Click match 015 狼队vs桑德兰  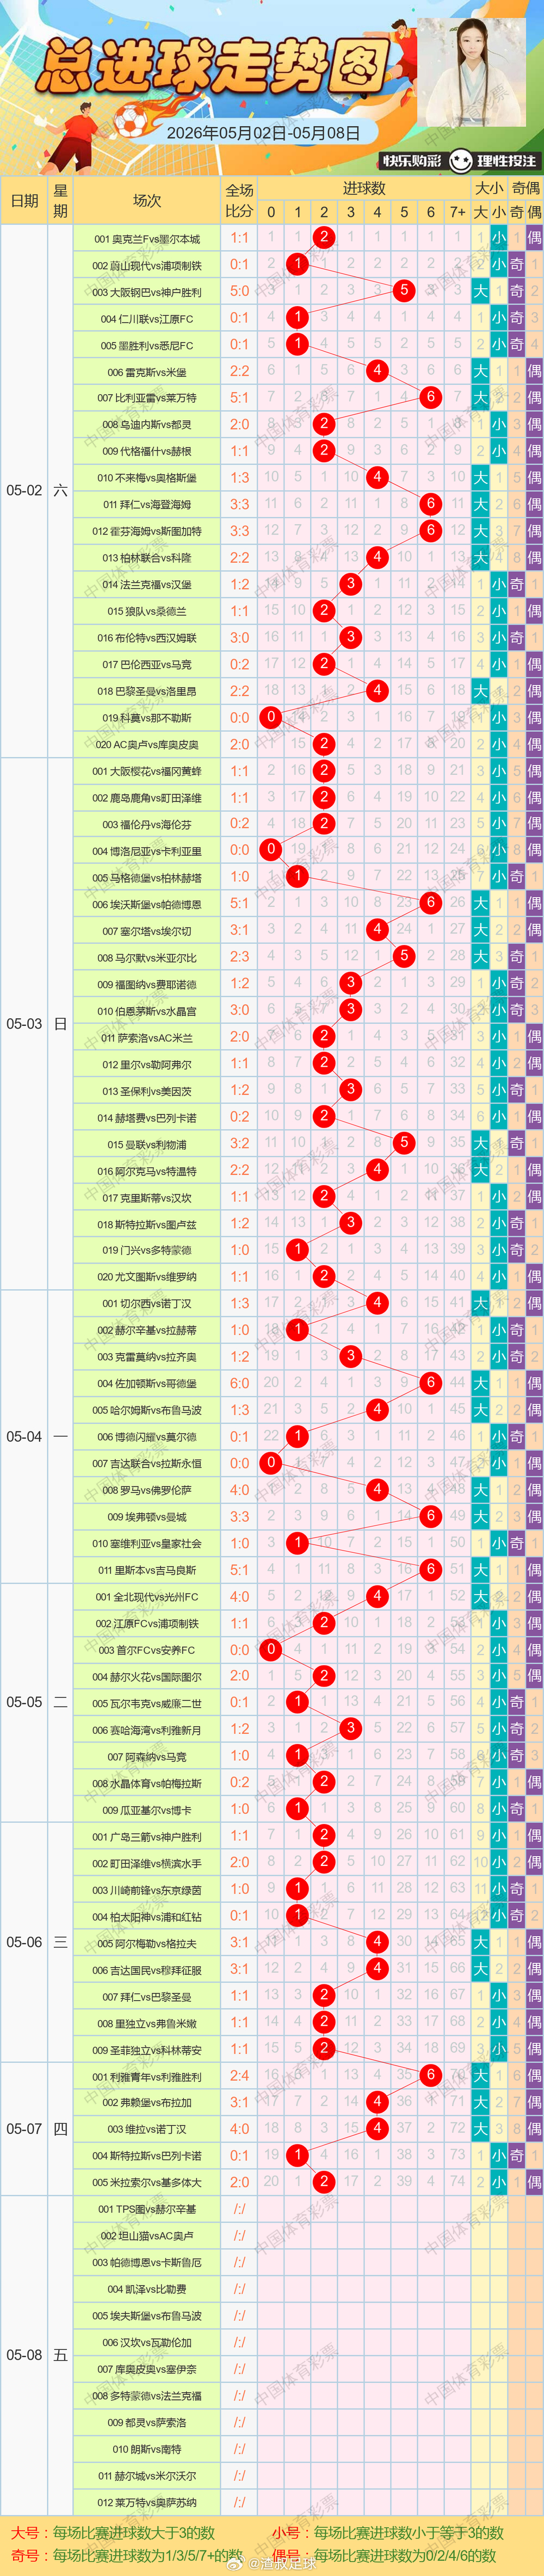(x=147, y=611)
